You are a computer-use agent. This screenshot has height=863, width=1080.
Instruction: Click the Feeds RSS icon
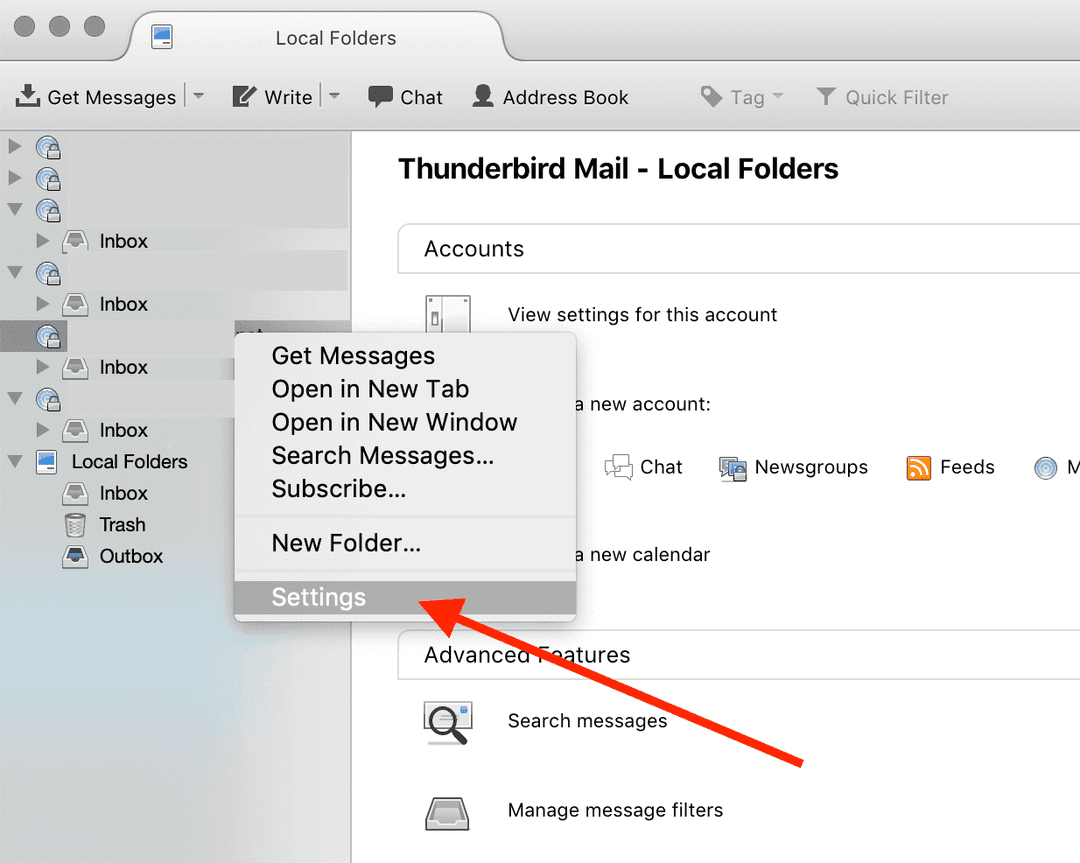point(919,468)
